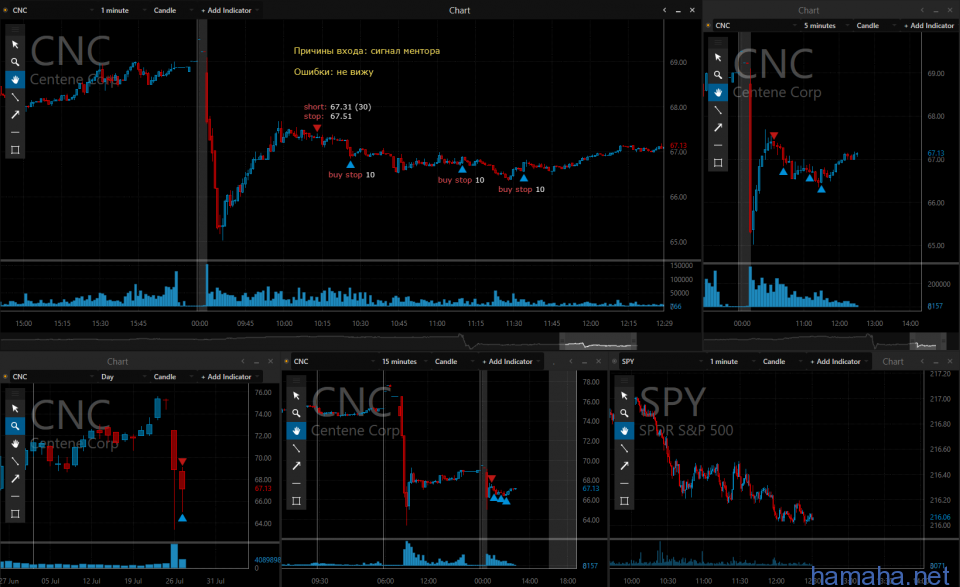The width and height of the screenshot is (960, 587).
Task: Select the rectangle tool in CNC 1-minute chart
Action: pyautogui.click(x=15, y=150)
